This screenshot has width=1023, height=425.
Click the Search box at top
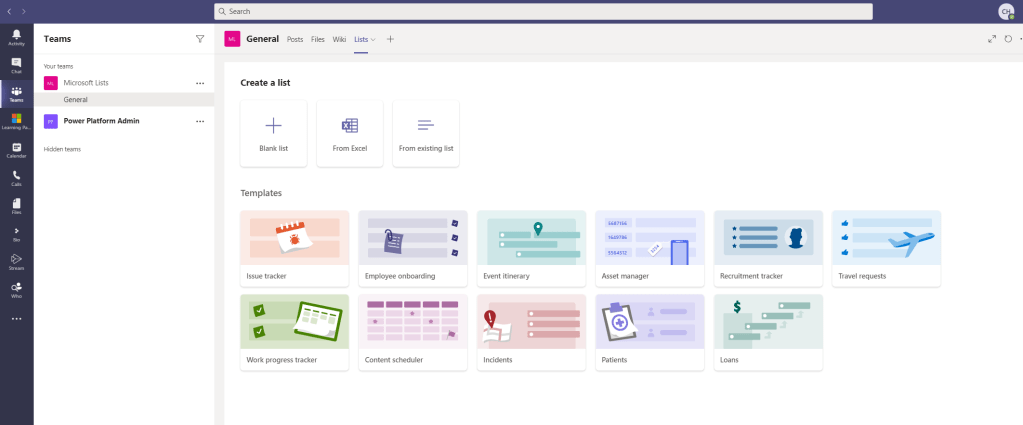(x=543, y=11)
